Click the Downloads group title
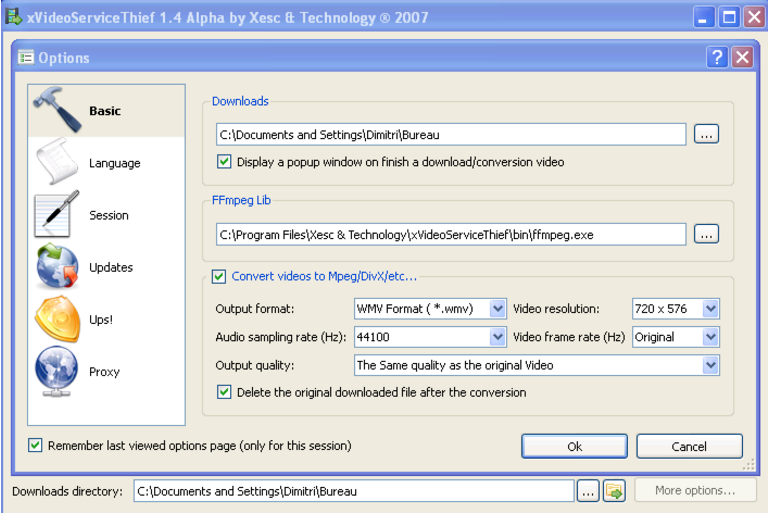The height and width of the screenshot is (513, 768). coord(240,101)
